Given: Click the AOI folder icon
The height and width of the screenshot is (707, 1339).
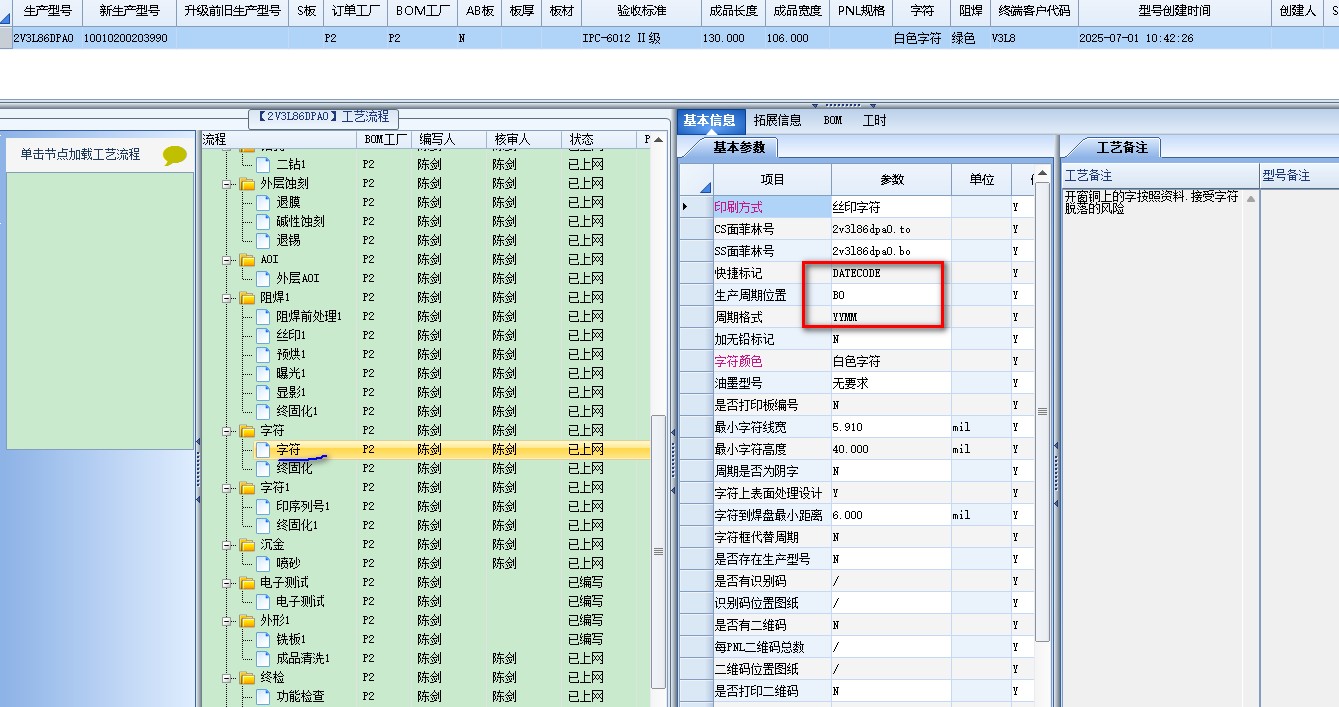Looking at the screenshot, I should pos(247,260).
